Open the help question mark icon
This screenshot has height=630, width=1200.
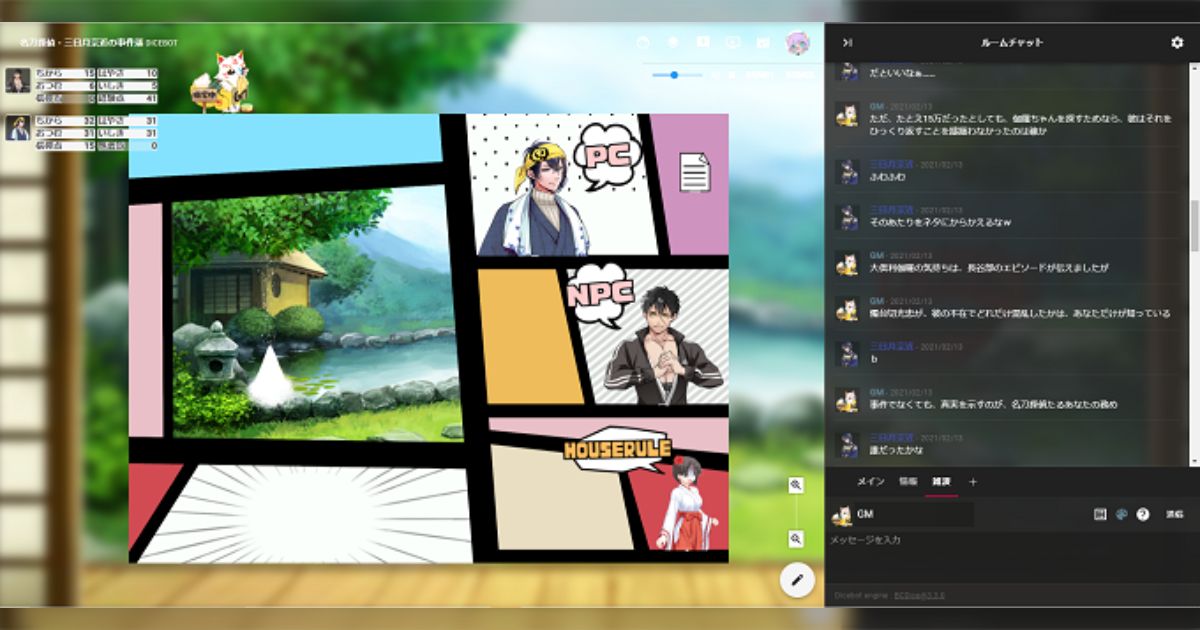[1143, 514]
